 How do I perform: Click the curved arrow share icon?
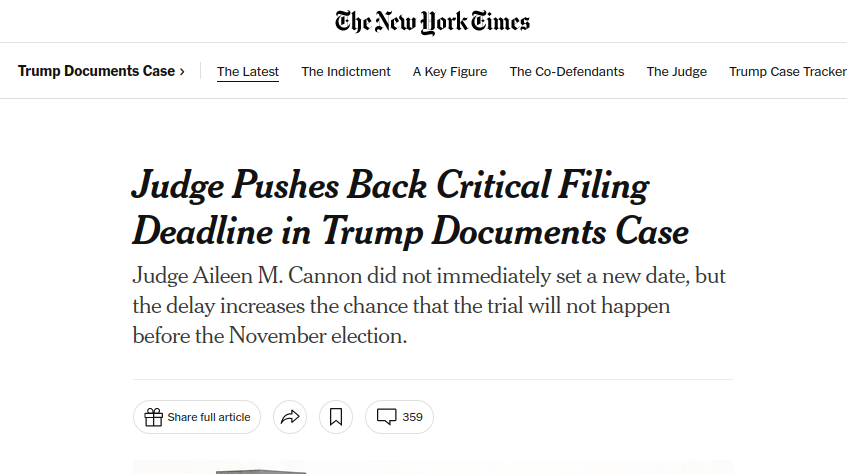click(x=290, y=417)
